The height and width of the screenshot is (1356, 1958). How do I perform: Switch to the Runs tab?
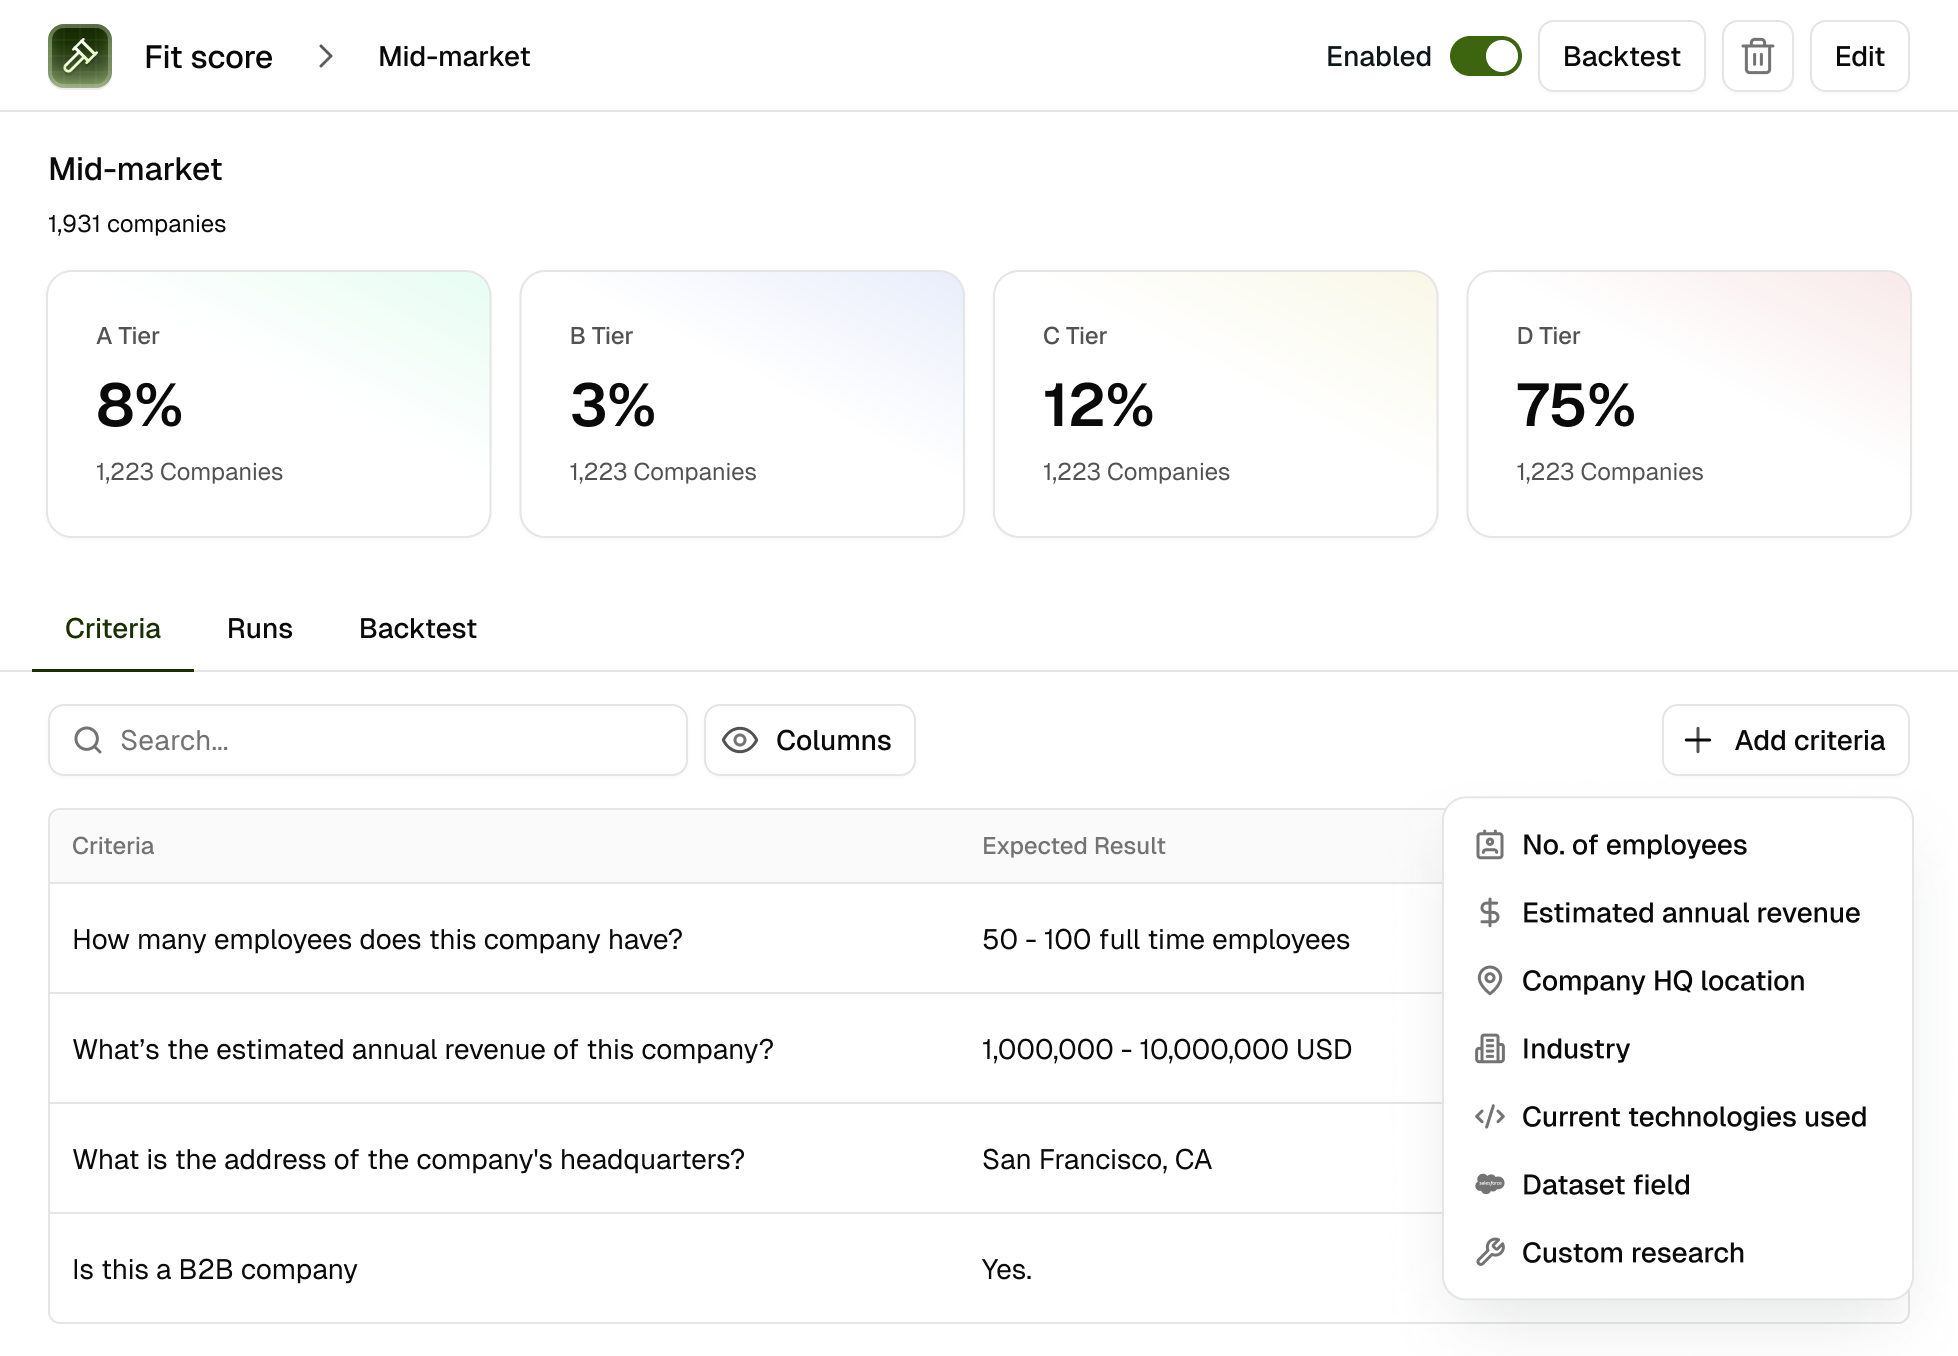coord(259,628)
